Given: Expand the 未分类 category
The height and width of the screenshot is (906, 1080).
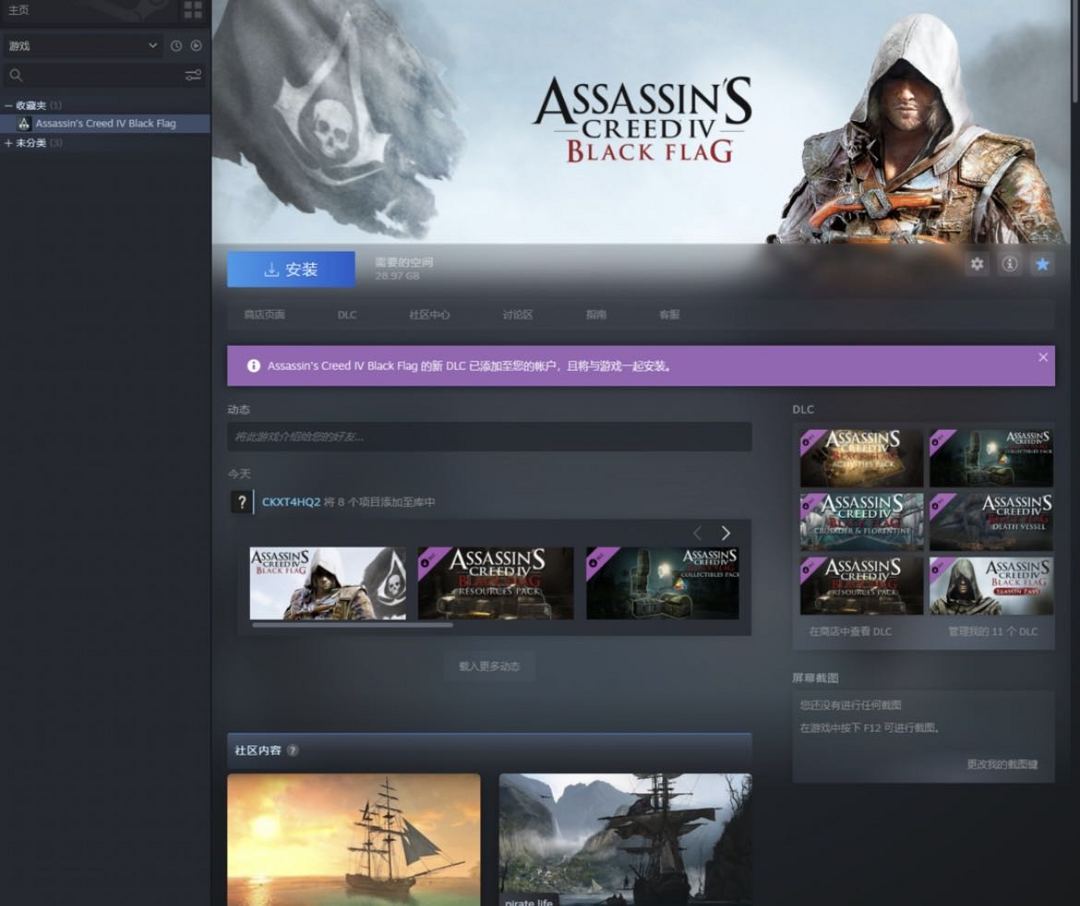Looking at the screenshot, I should click(x=8, y=143).
